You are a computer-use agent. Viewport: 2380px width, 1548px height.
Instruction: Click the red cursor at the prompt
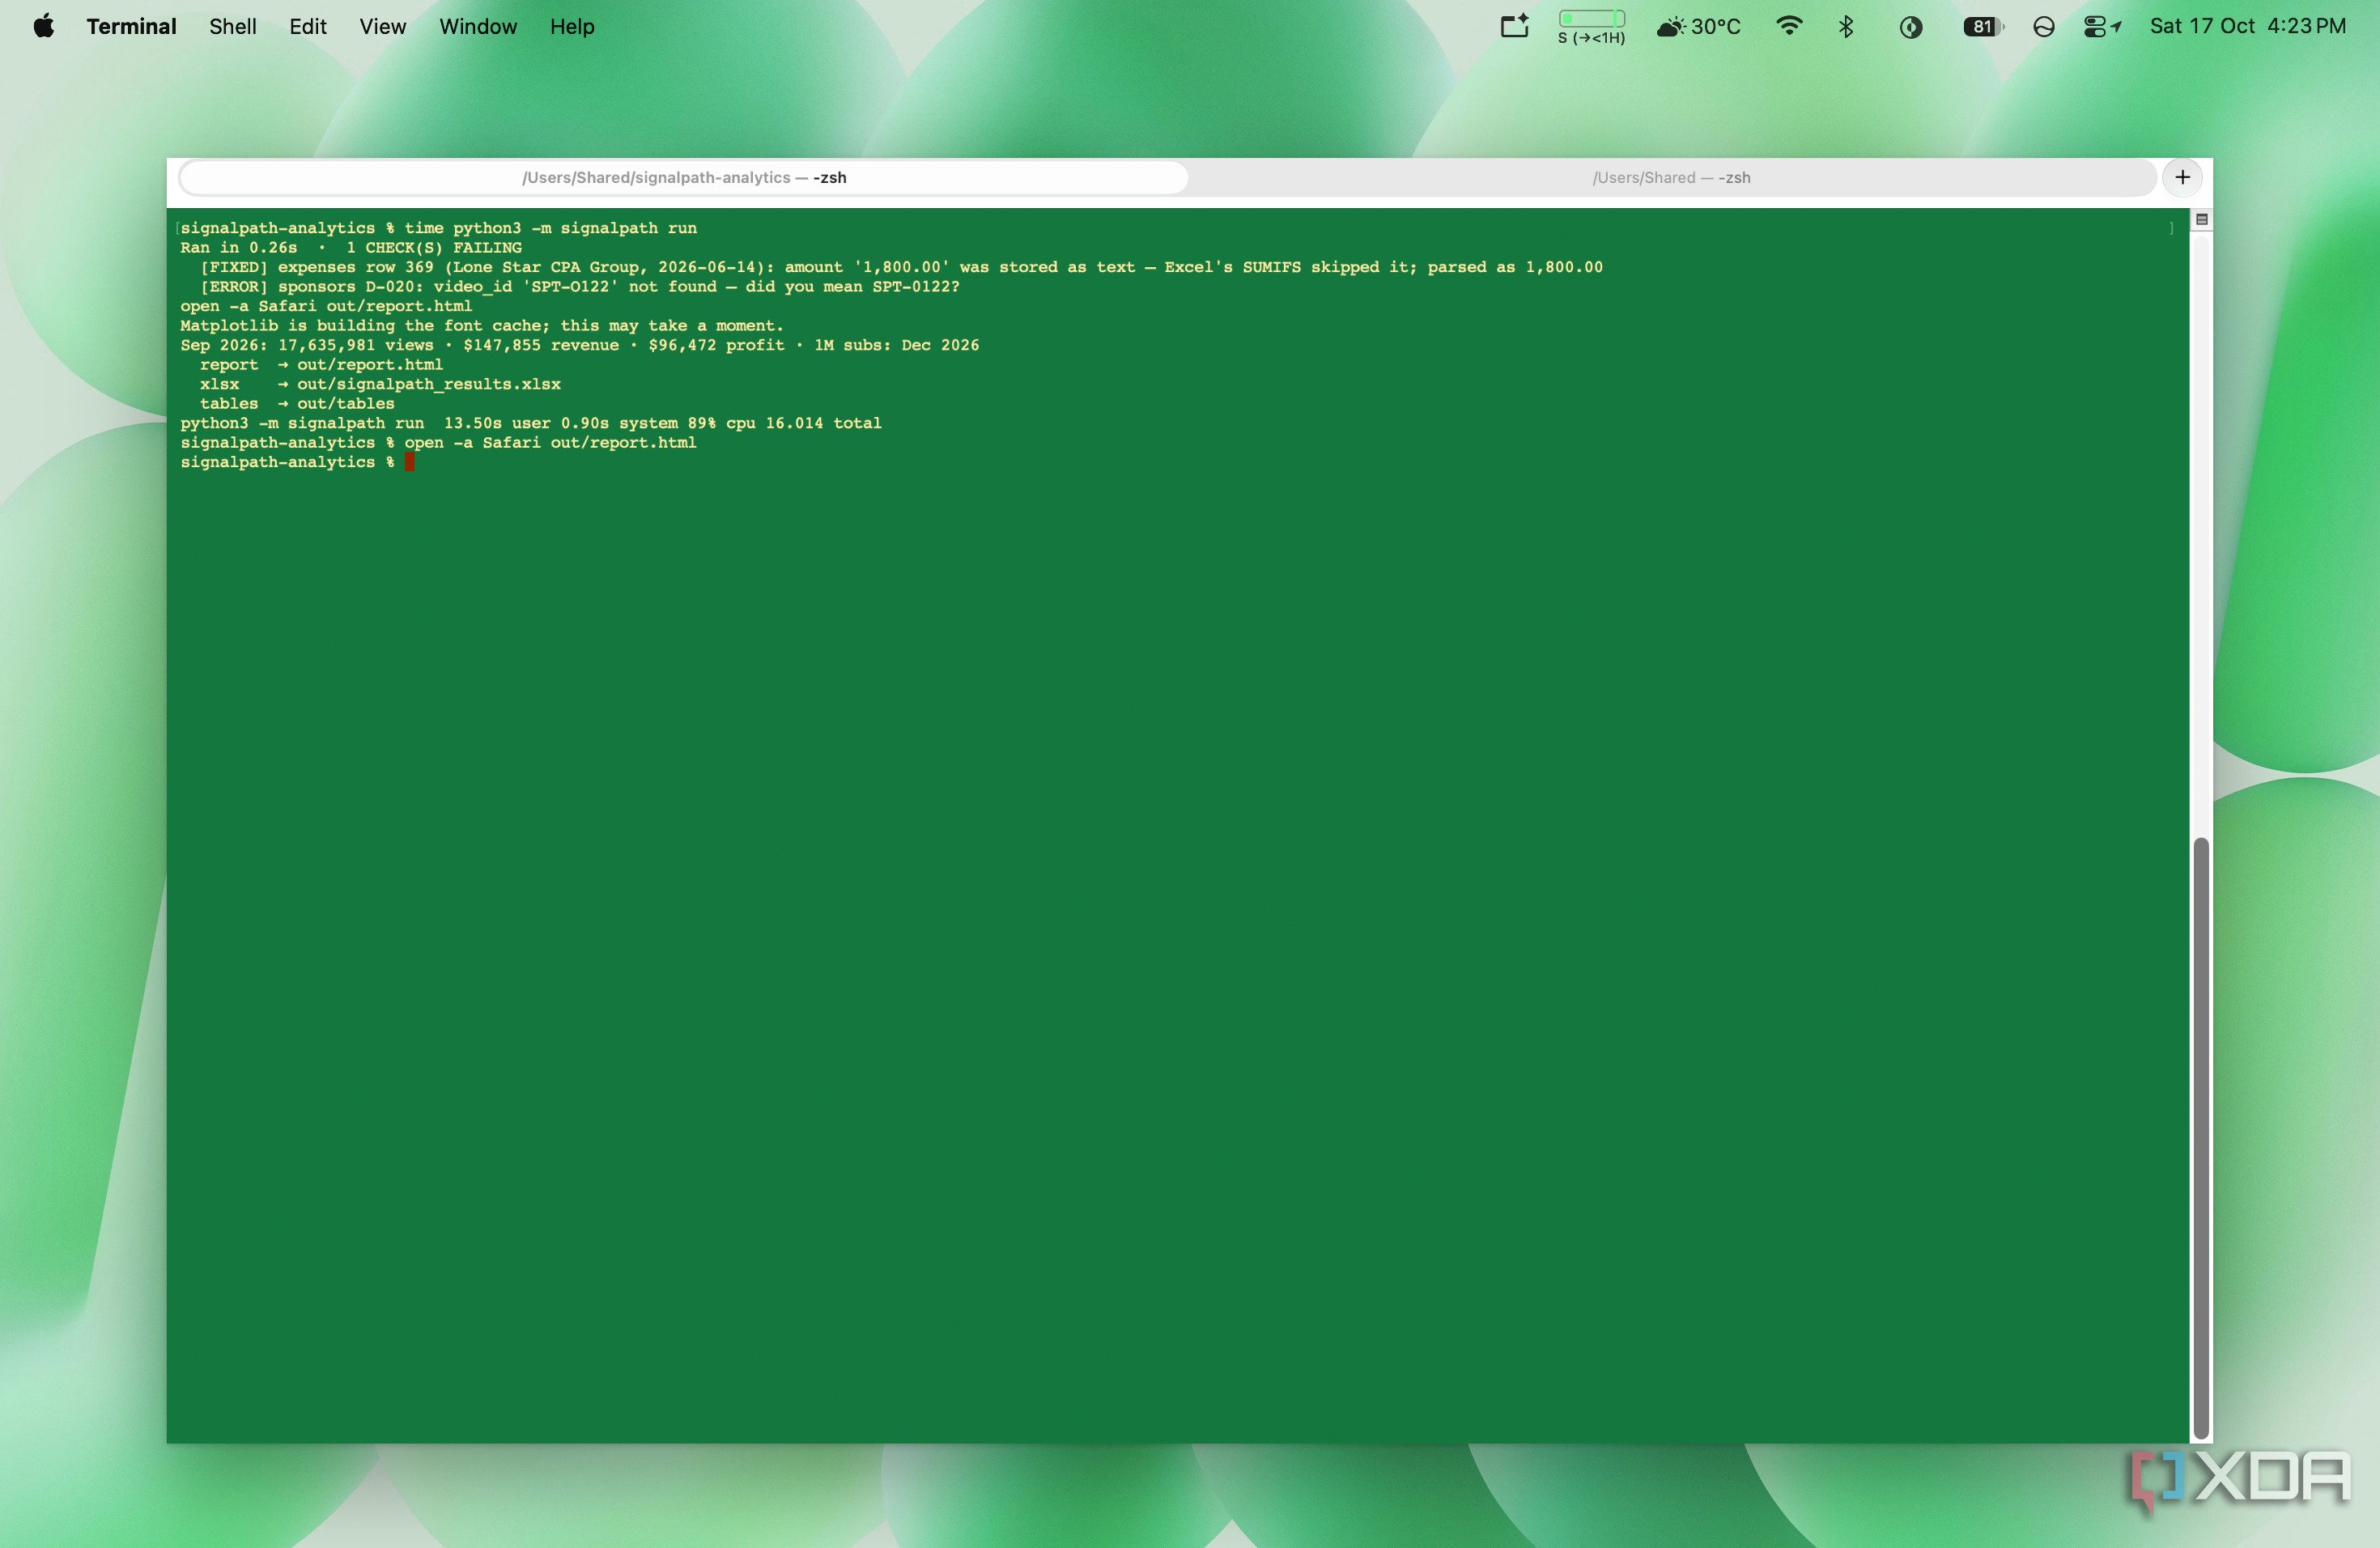point(410,462)
